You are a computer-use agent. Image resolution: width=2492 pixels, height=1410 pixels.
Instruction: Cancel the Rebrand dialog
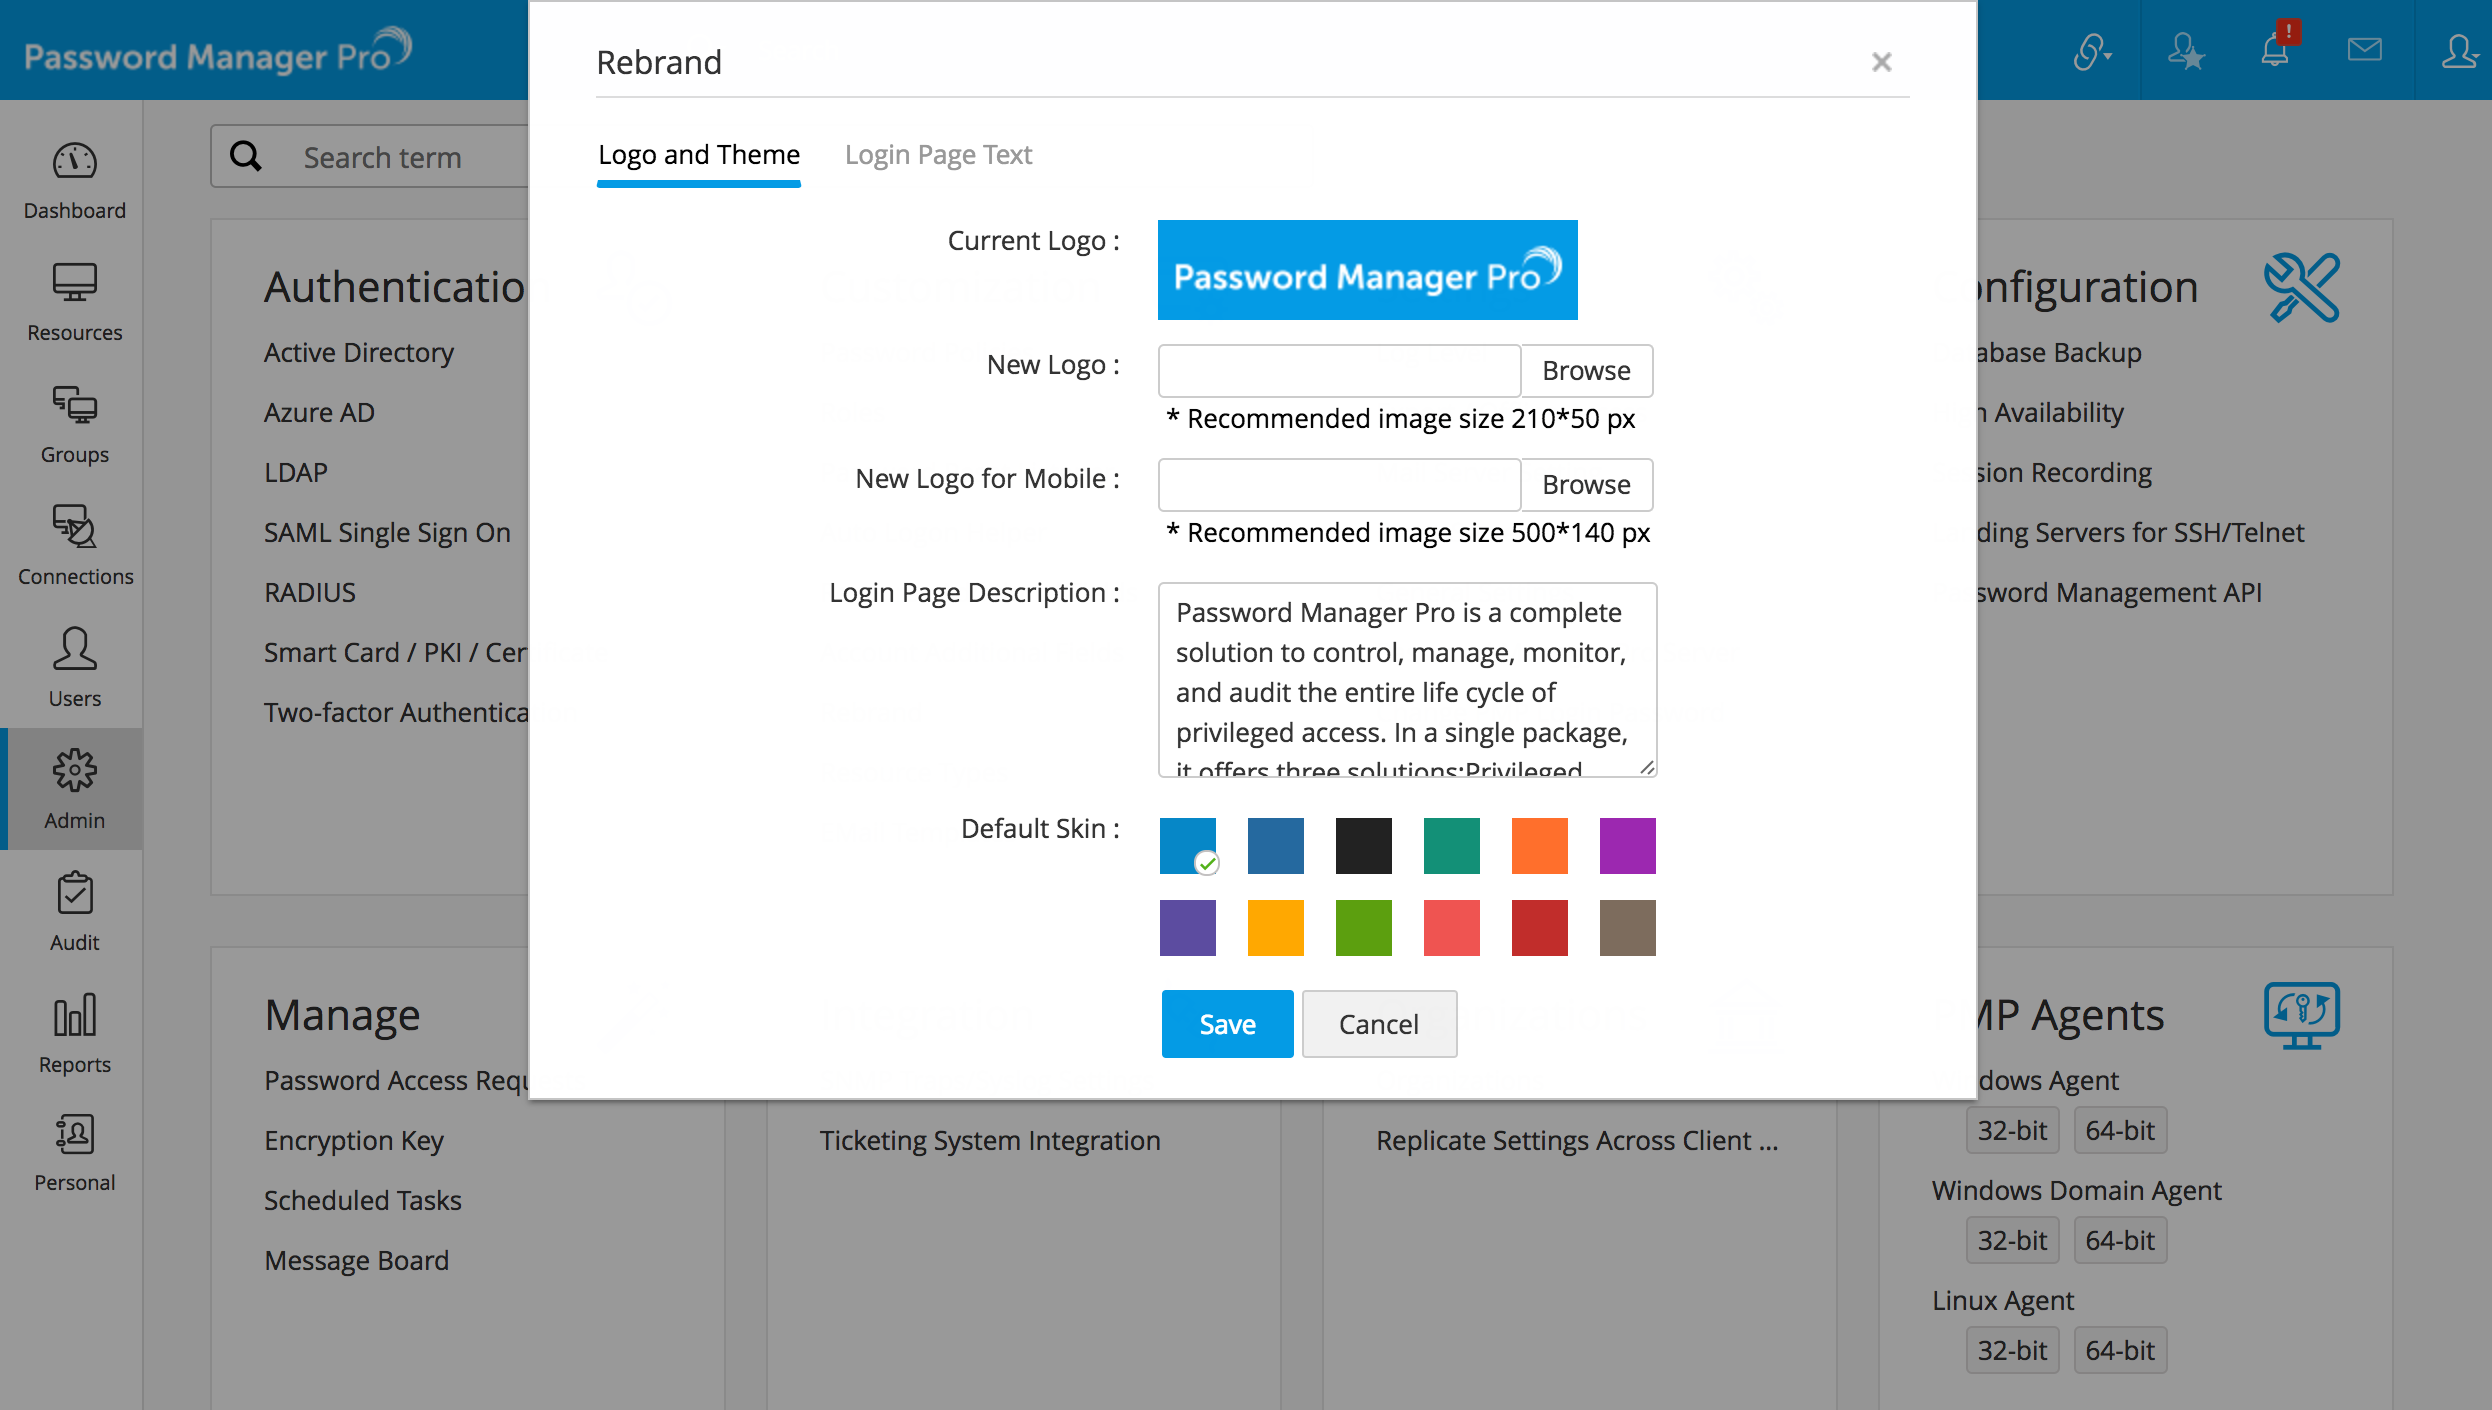click(1378, 1024)
